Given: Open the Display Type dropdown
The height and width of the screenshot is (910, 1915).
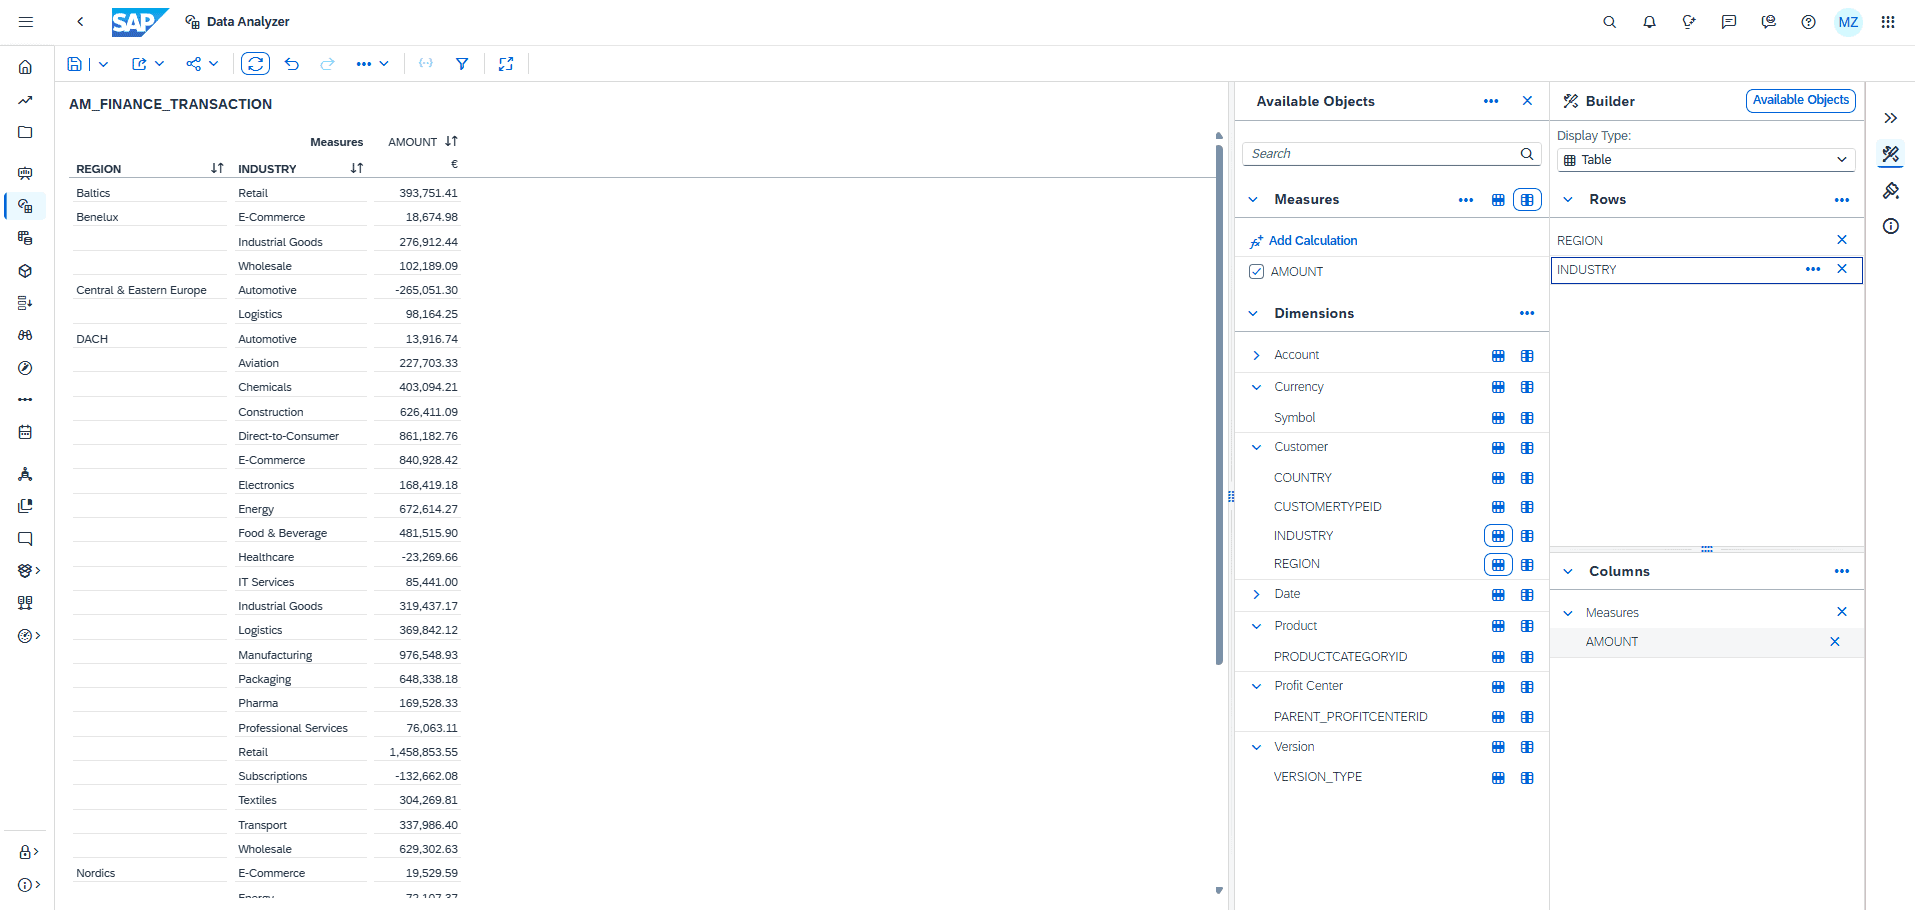Looking at the screenshot, I should click(x=1706, y=160).
